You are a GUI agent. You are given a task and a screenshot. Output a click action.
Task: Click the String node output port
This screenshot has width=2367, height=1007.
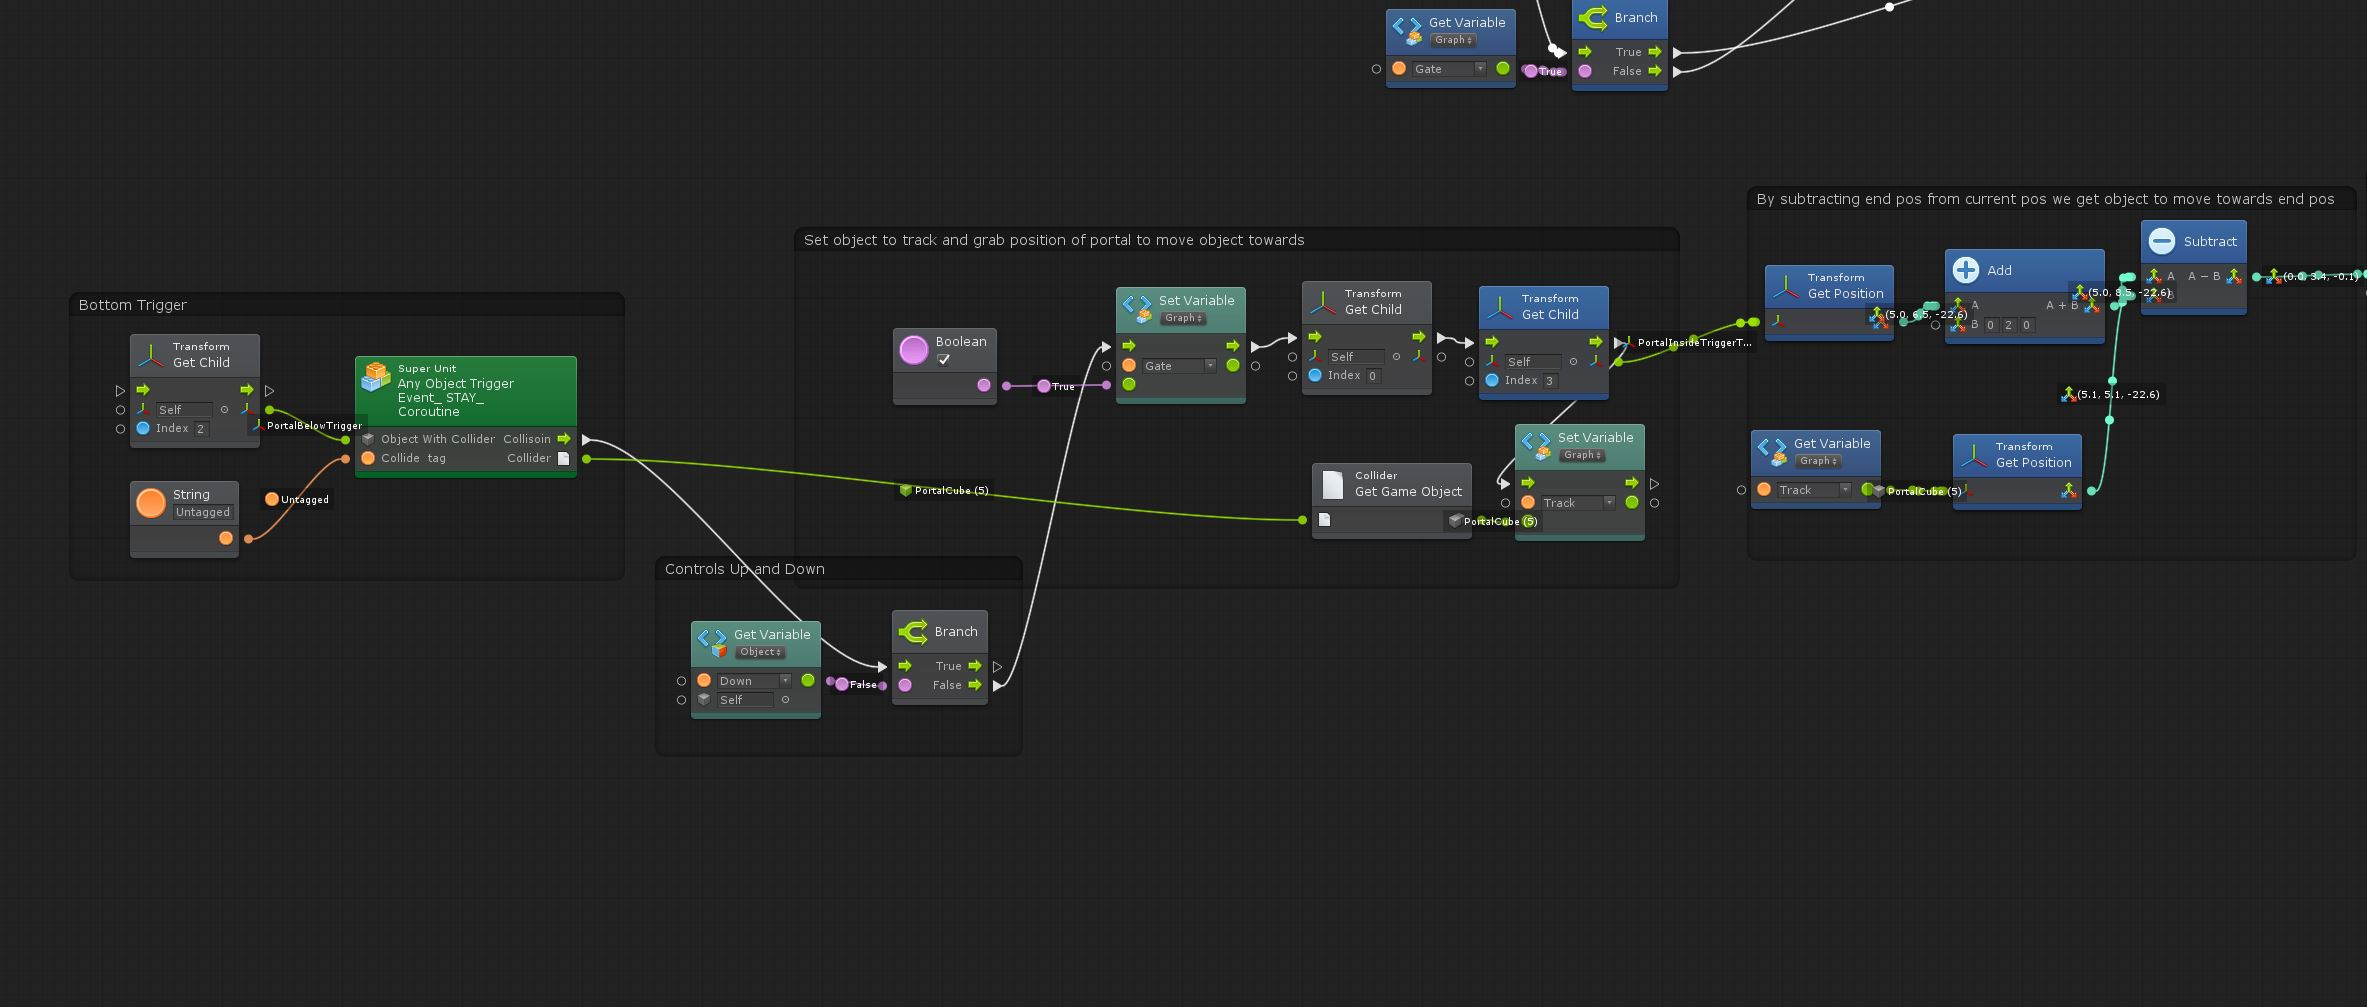226,538
